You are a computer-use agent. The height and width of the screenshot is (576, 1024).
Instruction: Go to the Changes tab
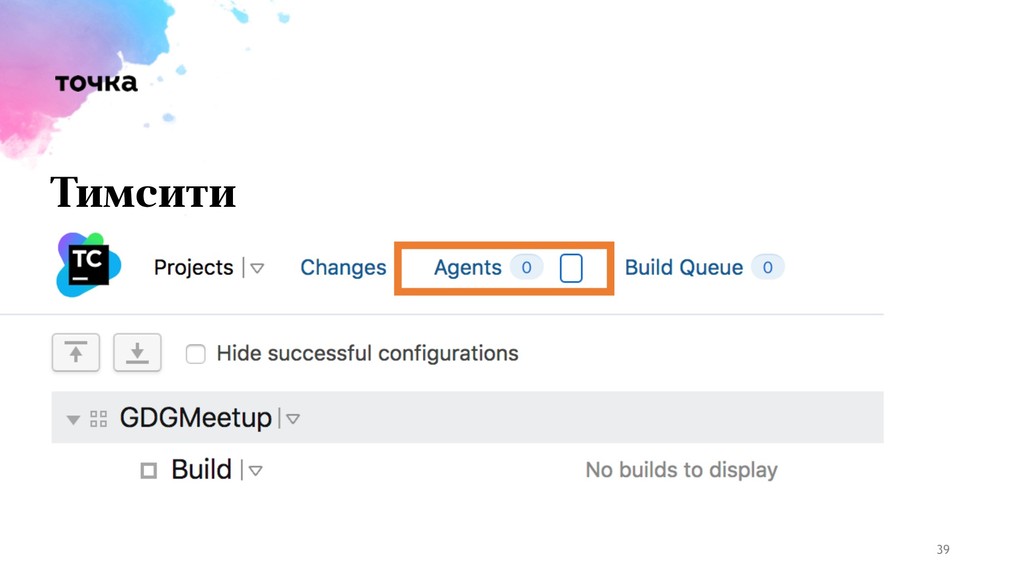pyautogui.click(x=344, y=268)
